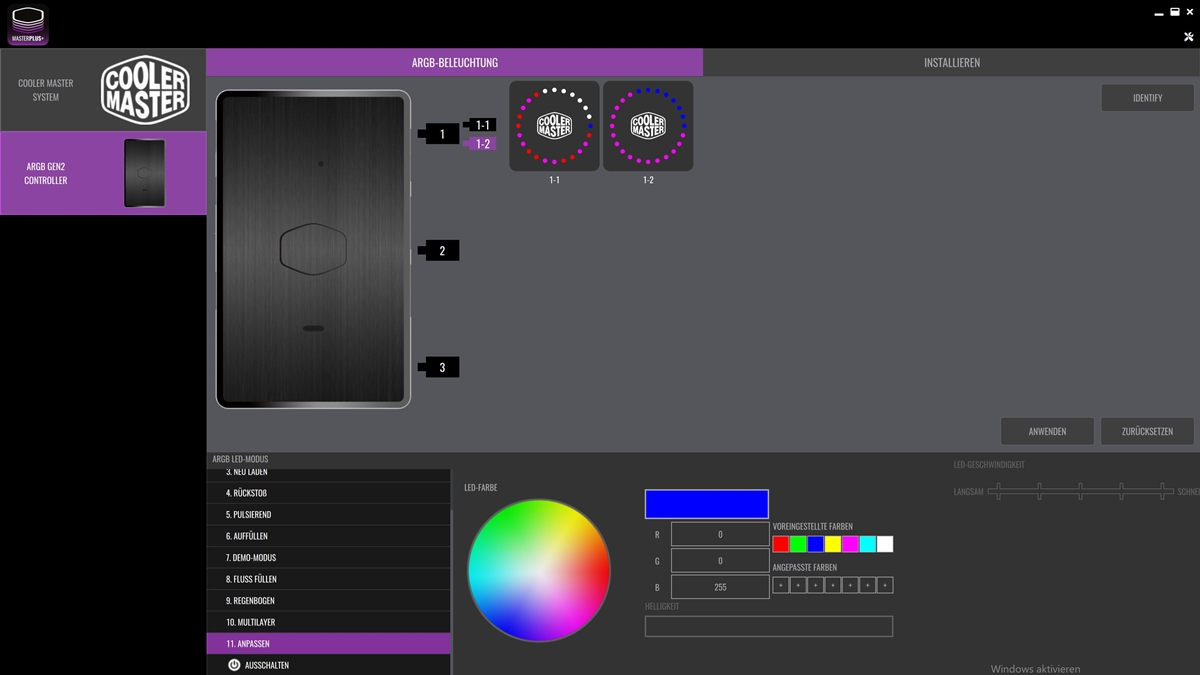Maximize the MasterPlus window
The image size is (1200, 675).
click(x=1174, y=13)
